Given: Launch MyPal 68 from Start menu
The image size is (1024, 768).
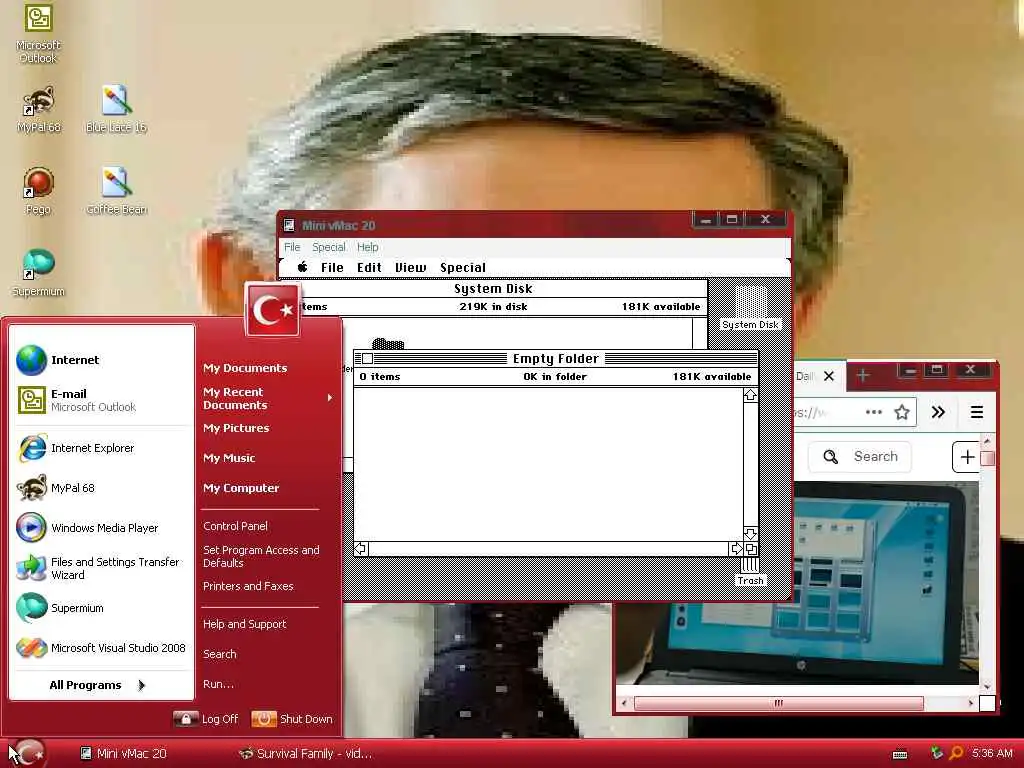Looking at the screenshot, I should click(x=103, y=488).
